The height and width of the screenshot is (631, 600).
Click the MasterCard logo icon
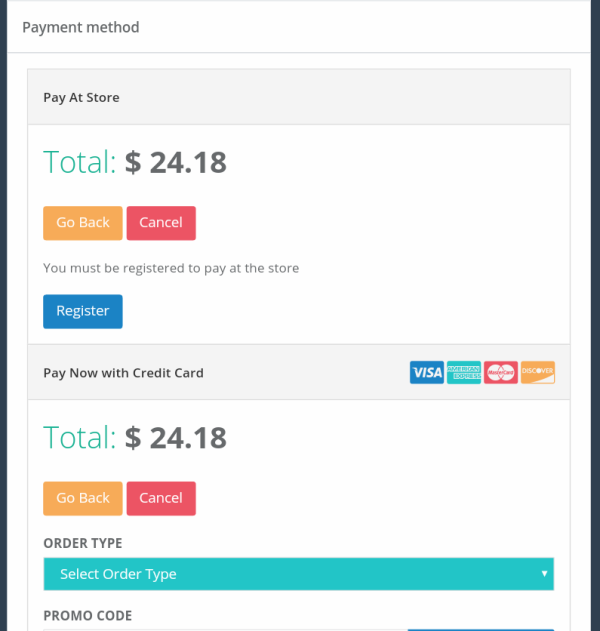click(x=501, y=372)
